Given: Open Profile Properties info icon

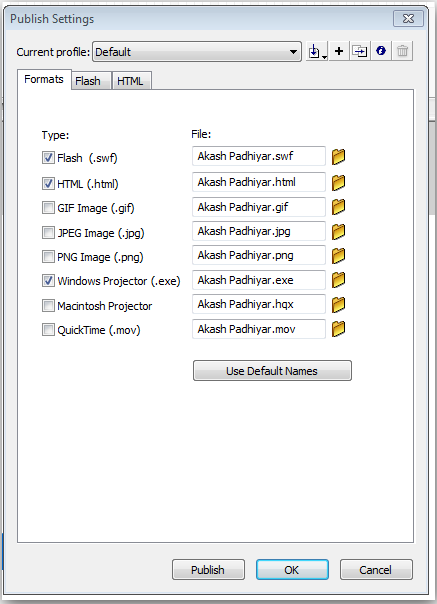Looking at the screenshot, I should coord(381,51).
